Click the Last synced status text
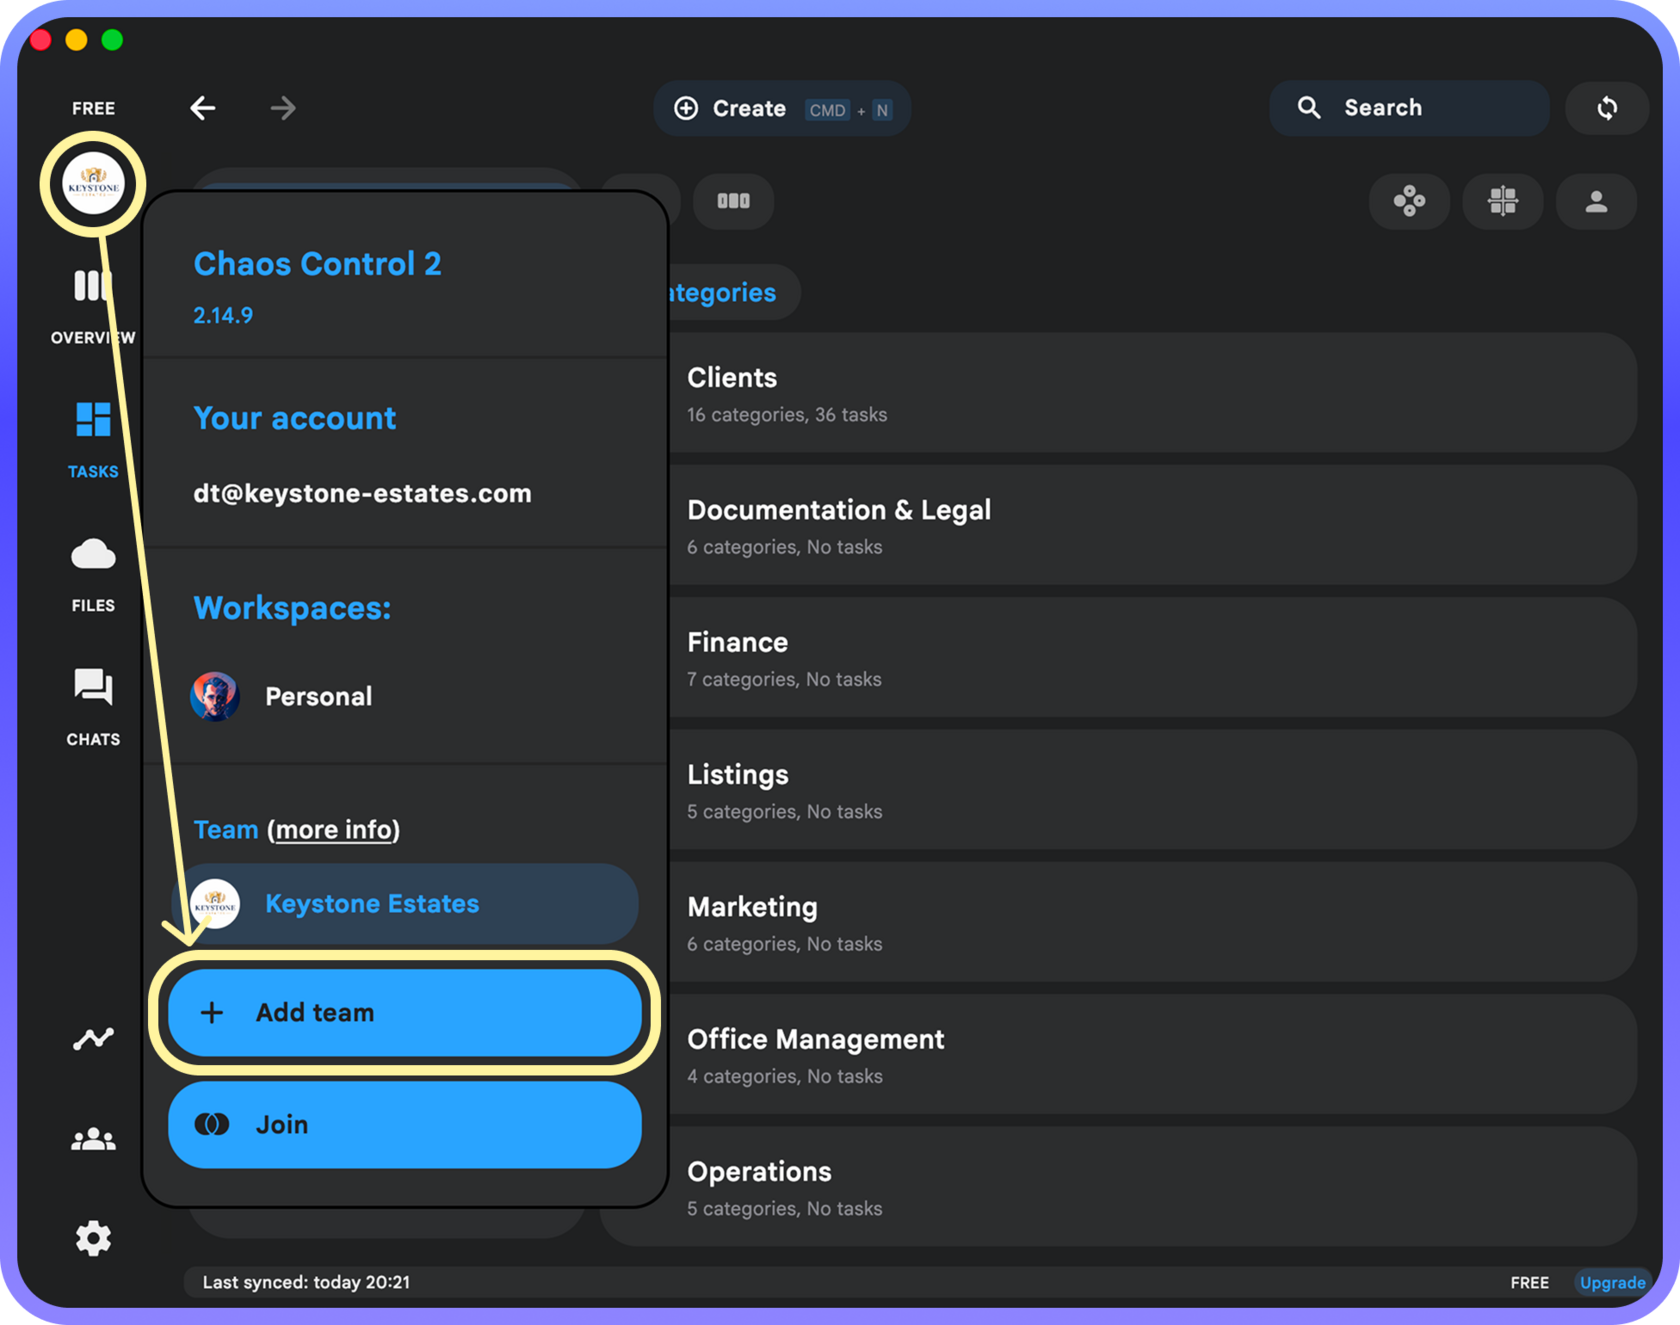This screenshot has width=1680, height=1325. pyautogui.click(x=306, y=1282)
